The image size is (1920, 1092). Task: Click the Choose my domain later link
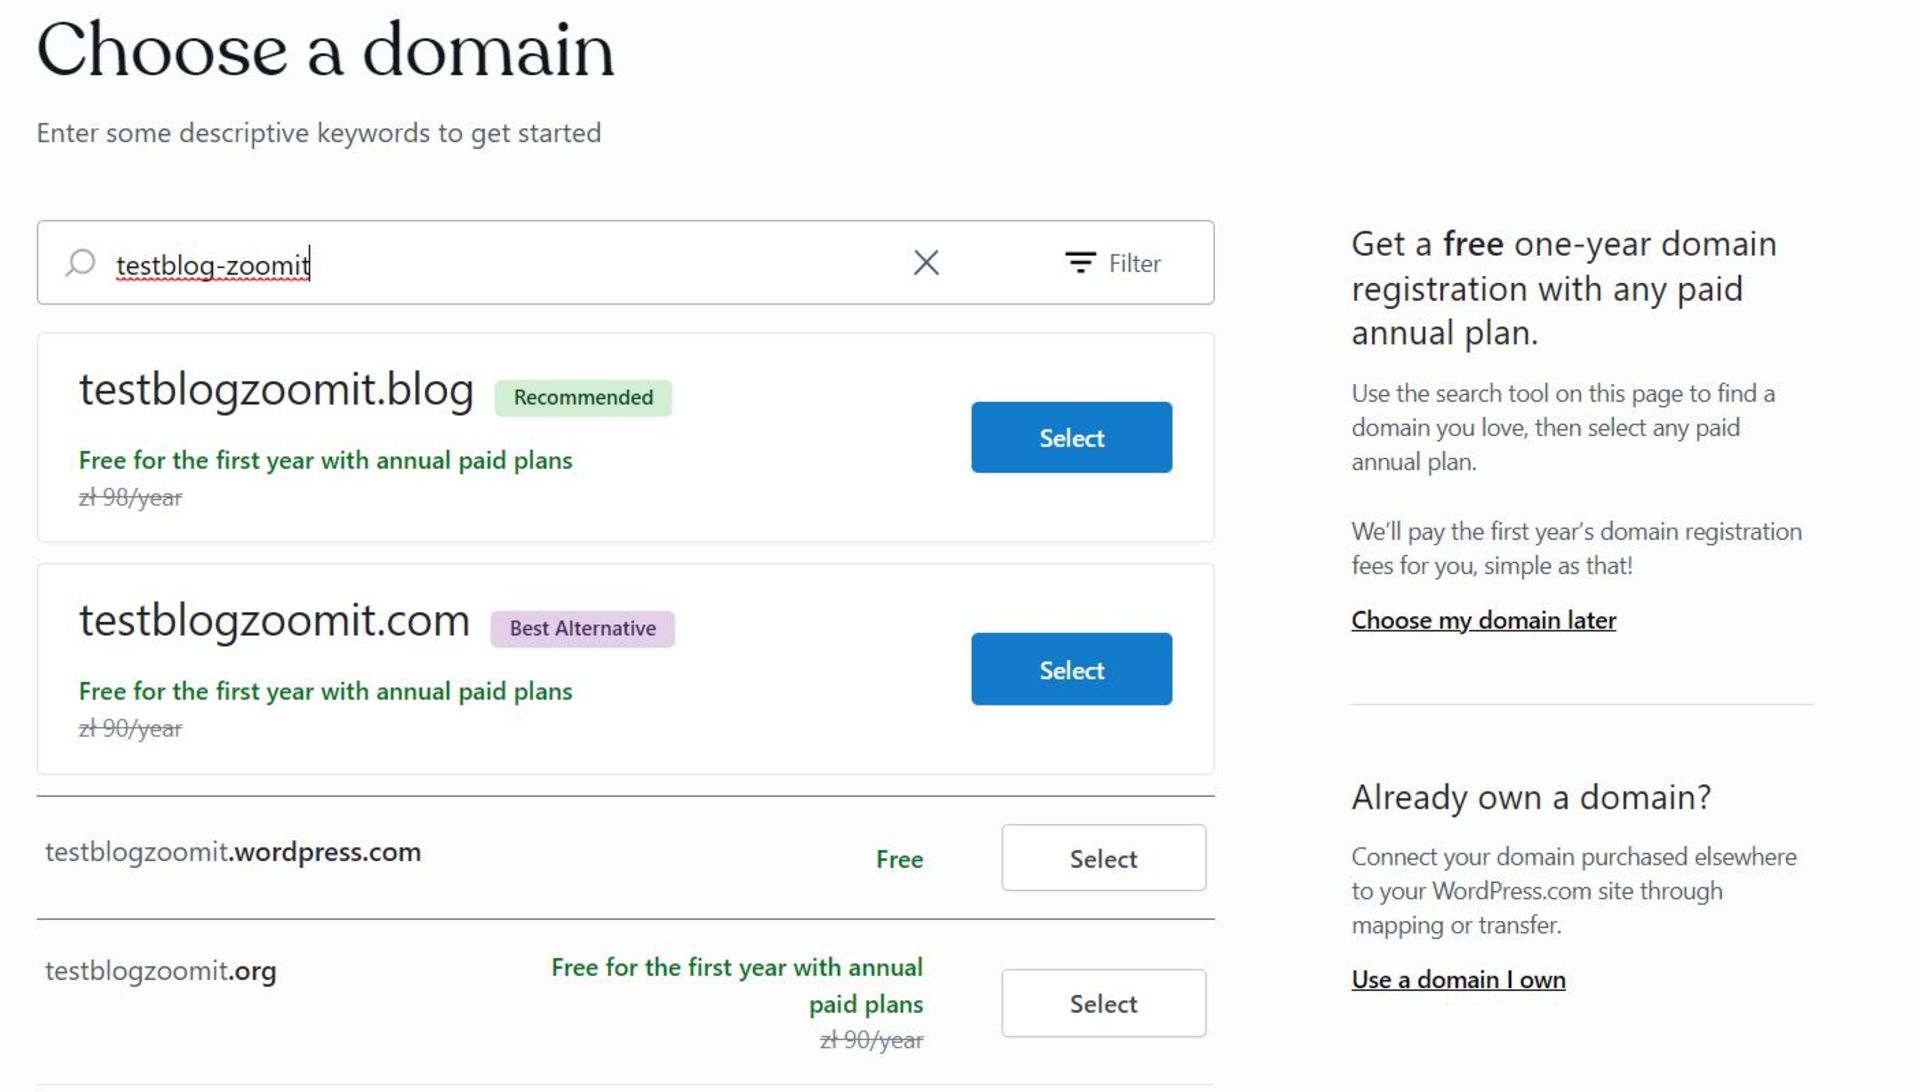coord(1483,621)
